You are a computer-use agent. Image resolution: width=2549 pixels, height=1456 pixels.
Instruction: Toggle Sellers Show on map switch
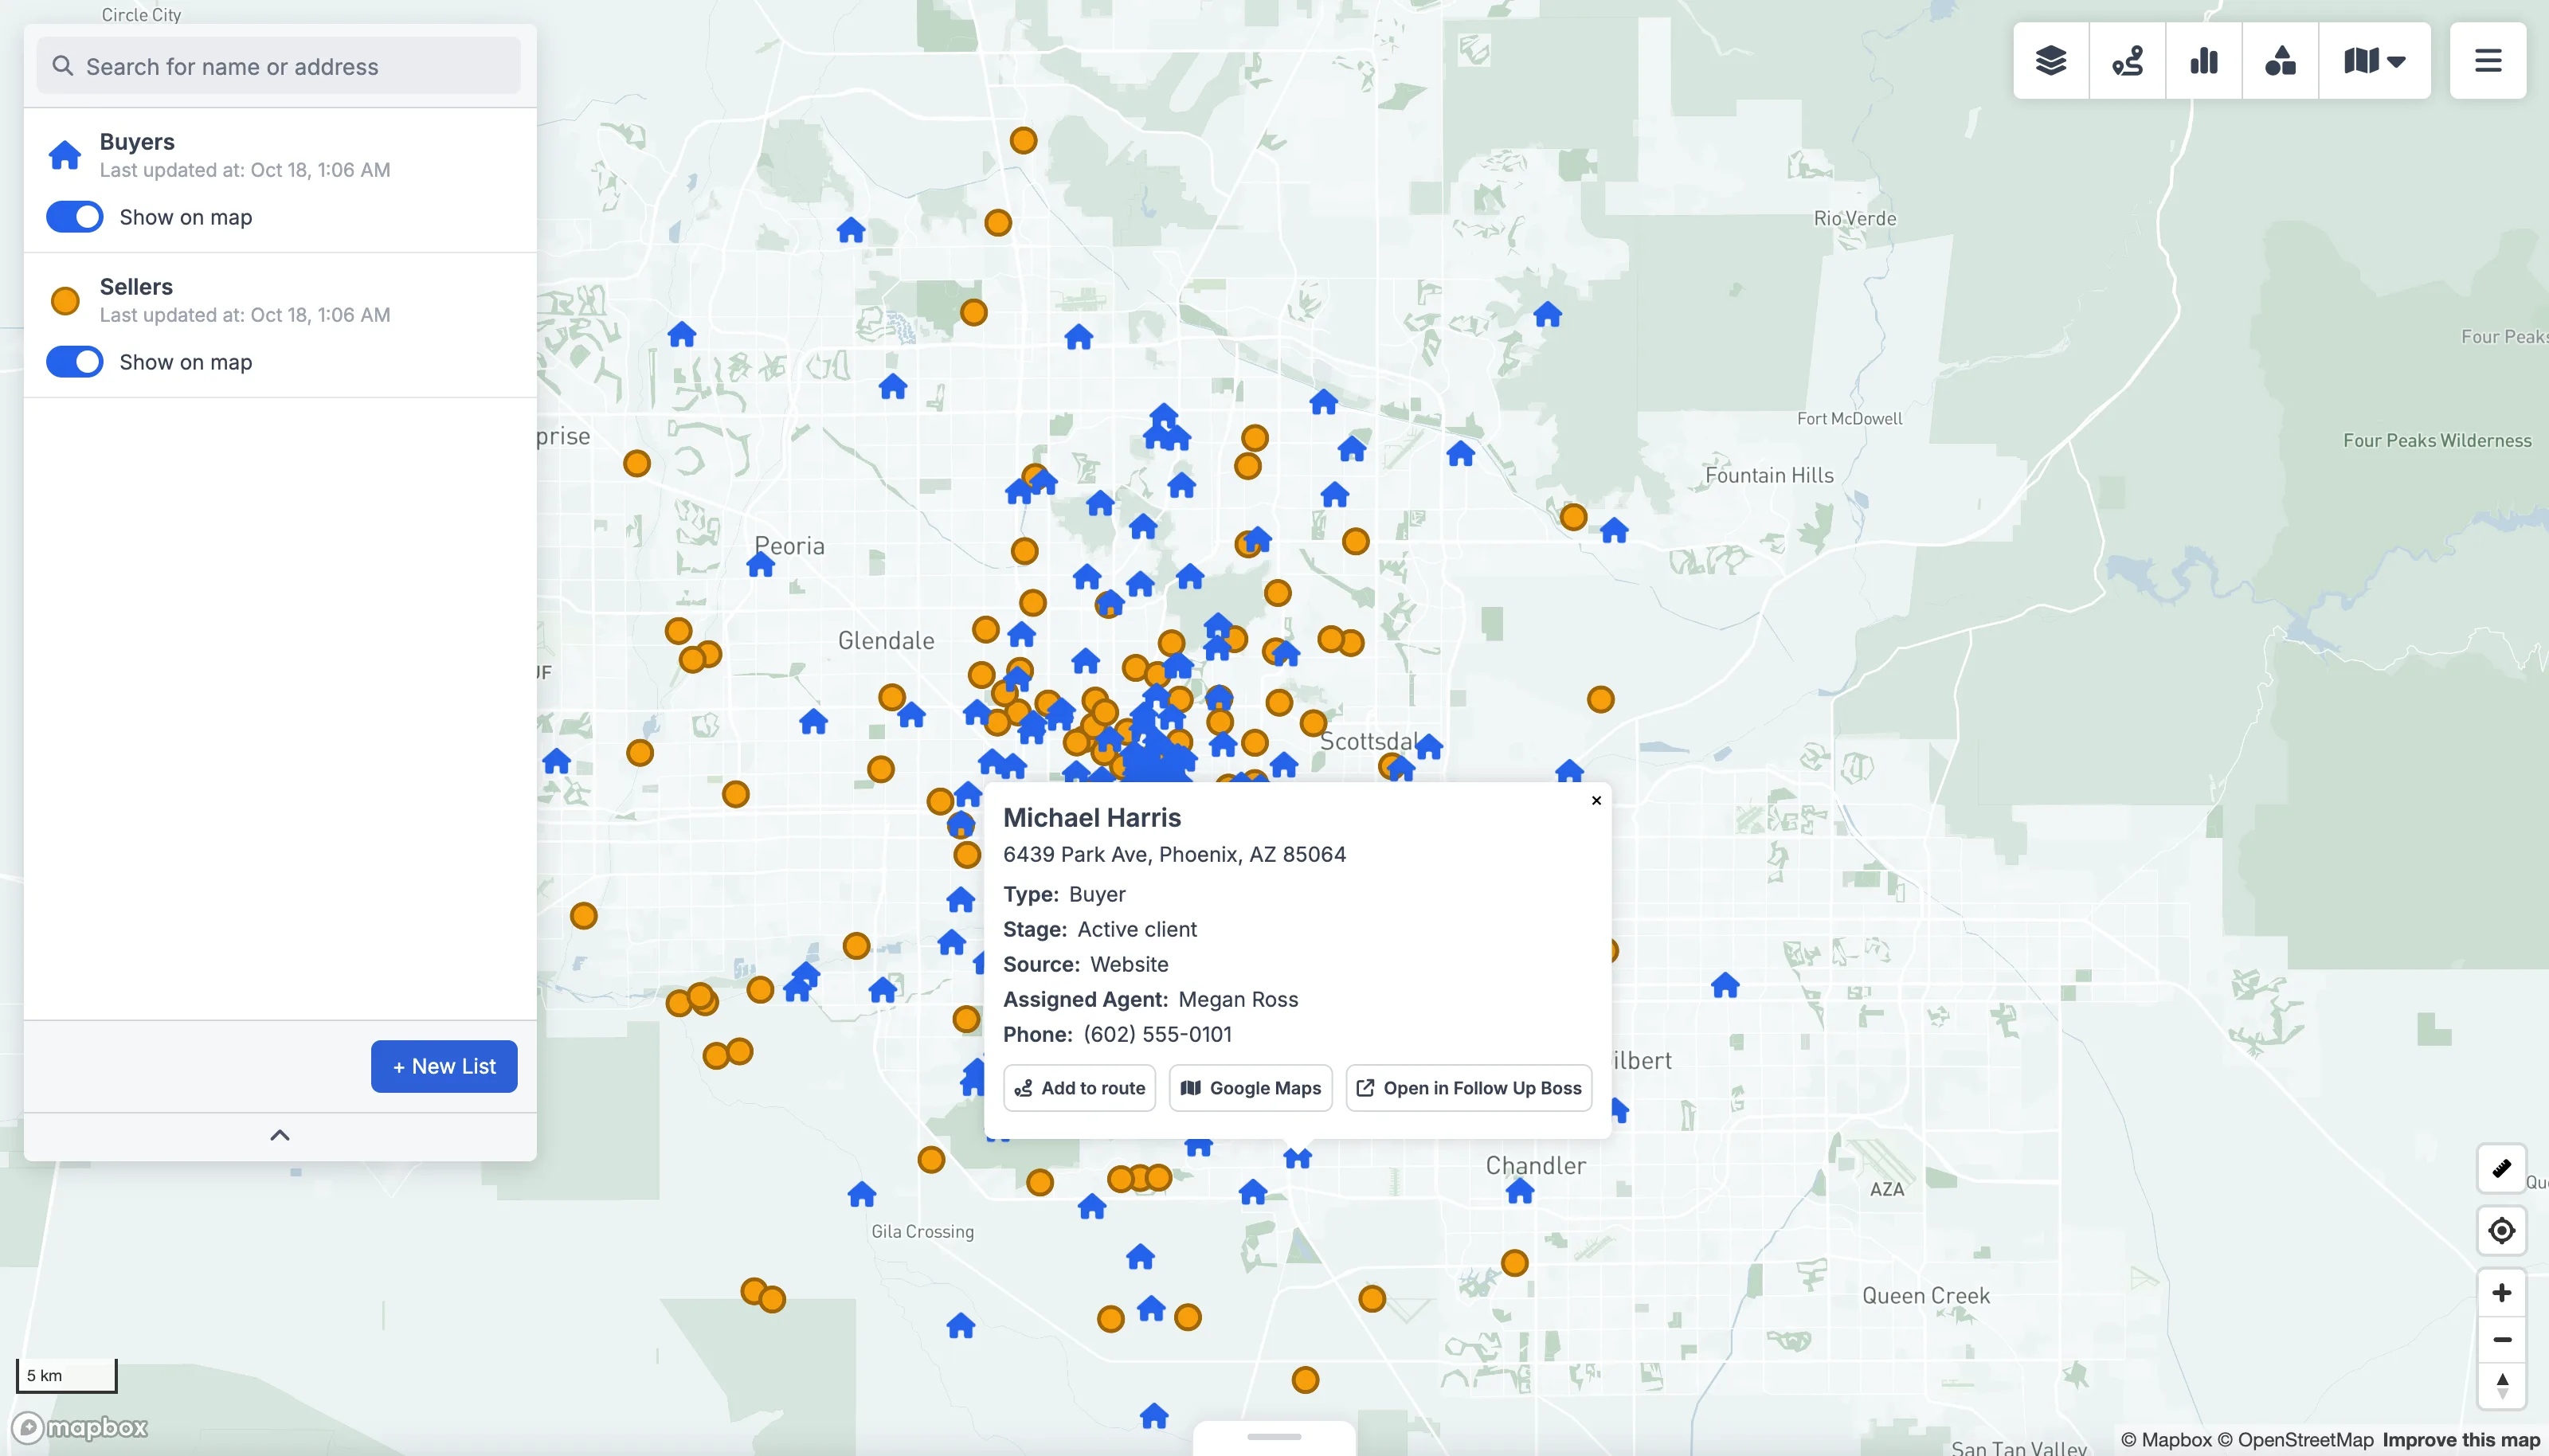[x=75, y=362]
